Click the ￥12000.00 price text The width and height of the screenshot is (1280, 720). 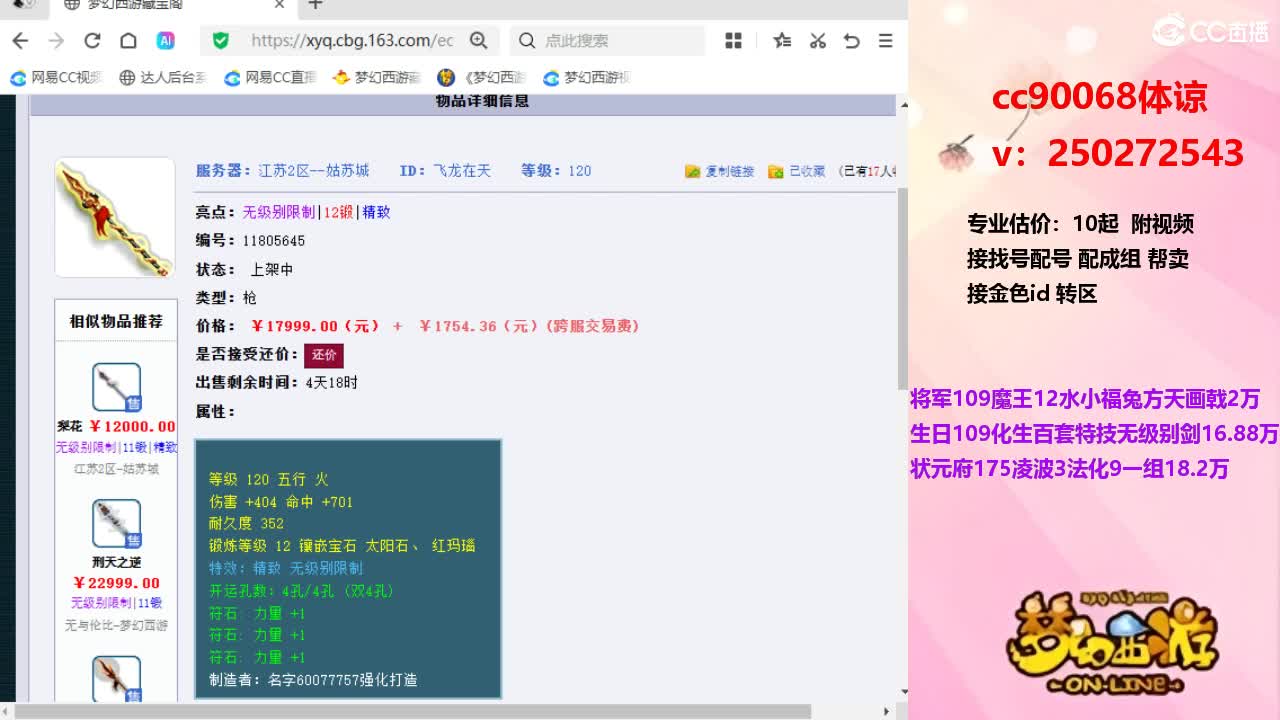[132, 427]
